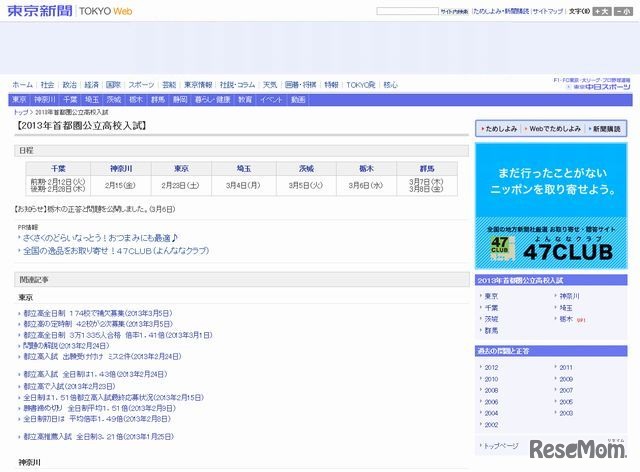
Task: Select 茨城 tab in blue sub-navigation
Action: (114, 99)
